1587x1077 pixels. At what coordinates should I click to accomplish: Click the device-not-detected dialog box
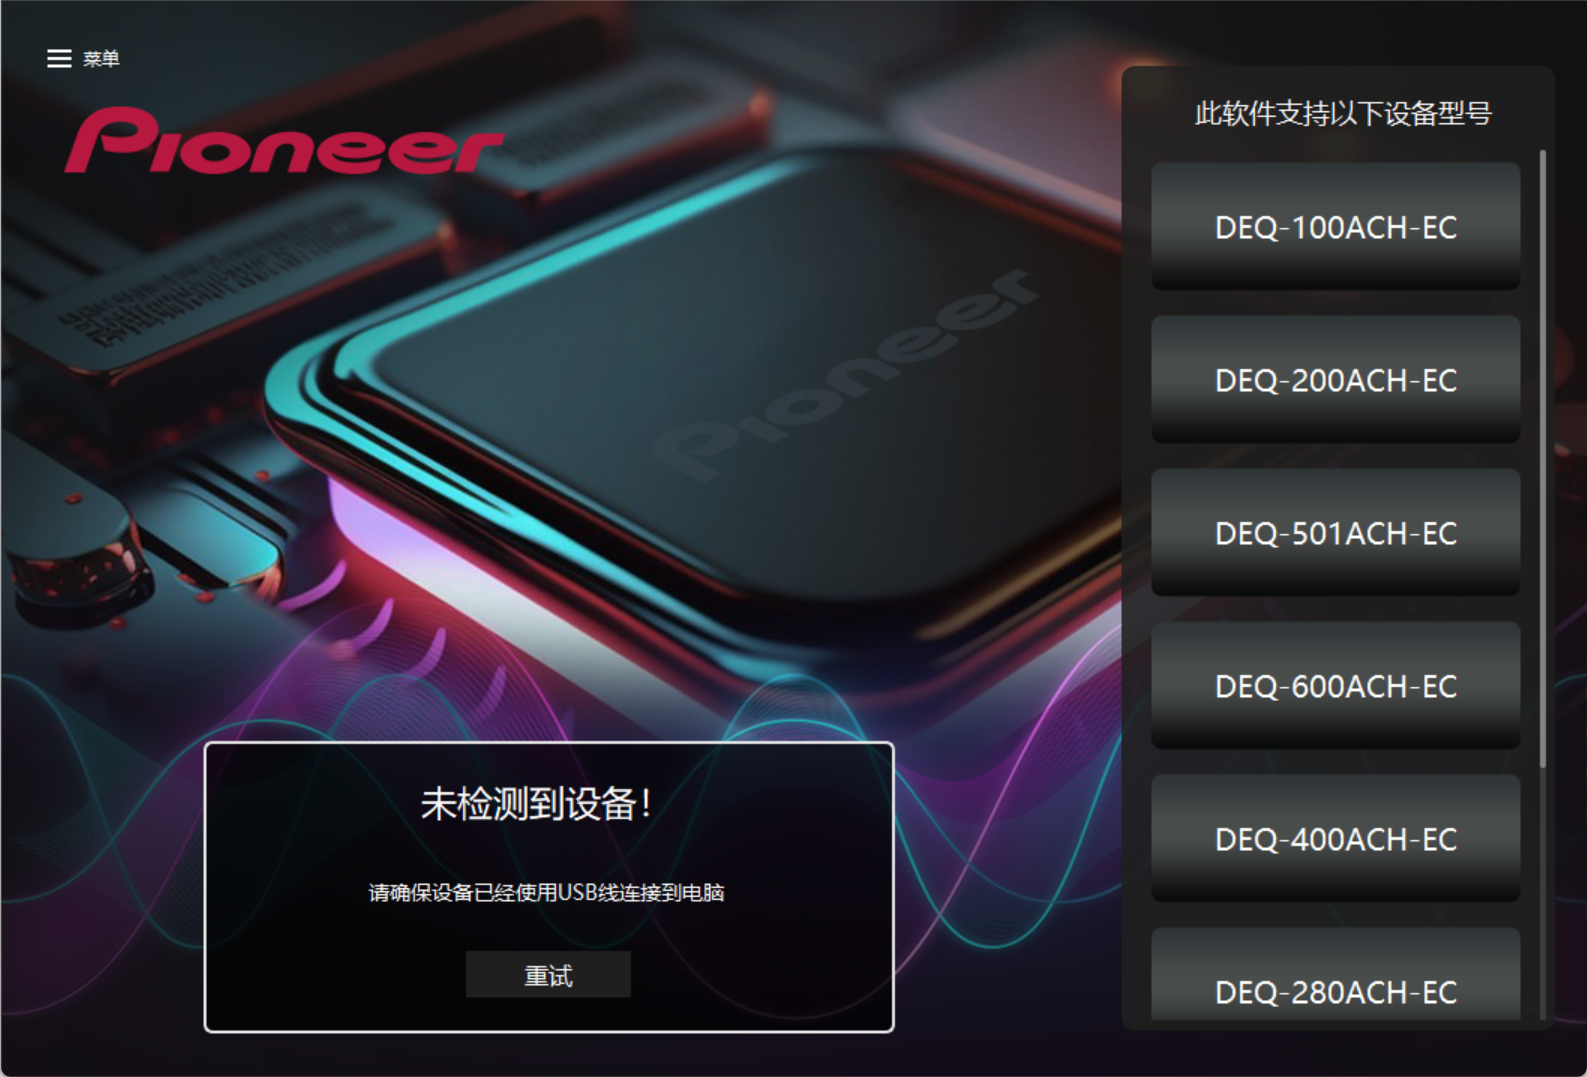[x=549, y=887]
